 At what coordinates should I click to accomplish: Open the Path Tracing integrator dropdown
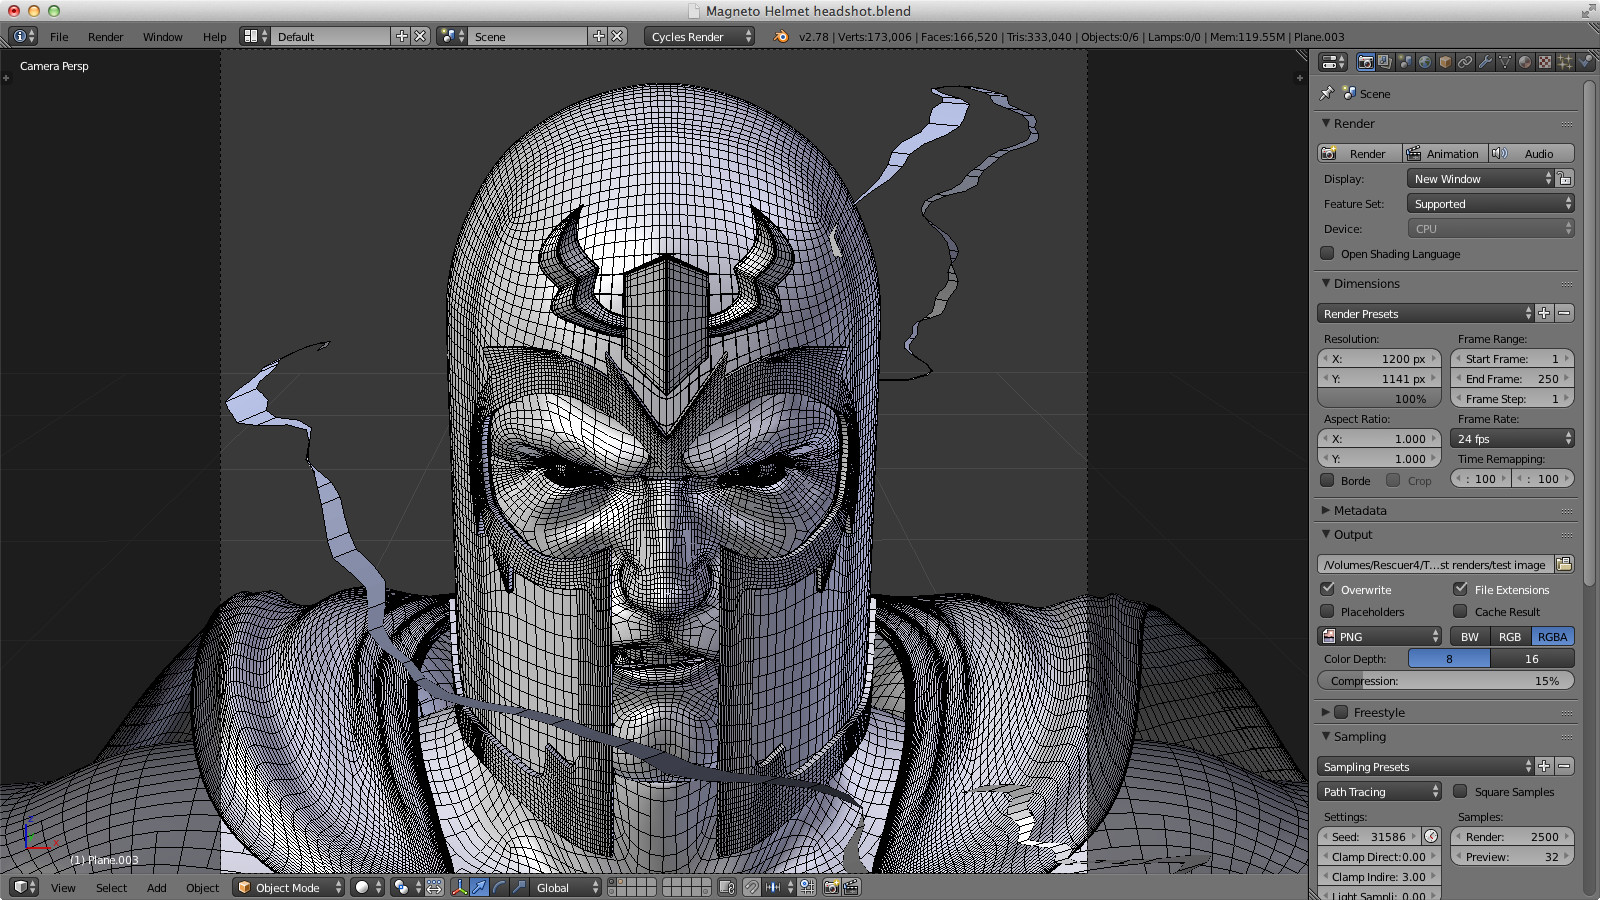(1379, 791)
